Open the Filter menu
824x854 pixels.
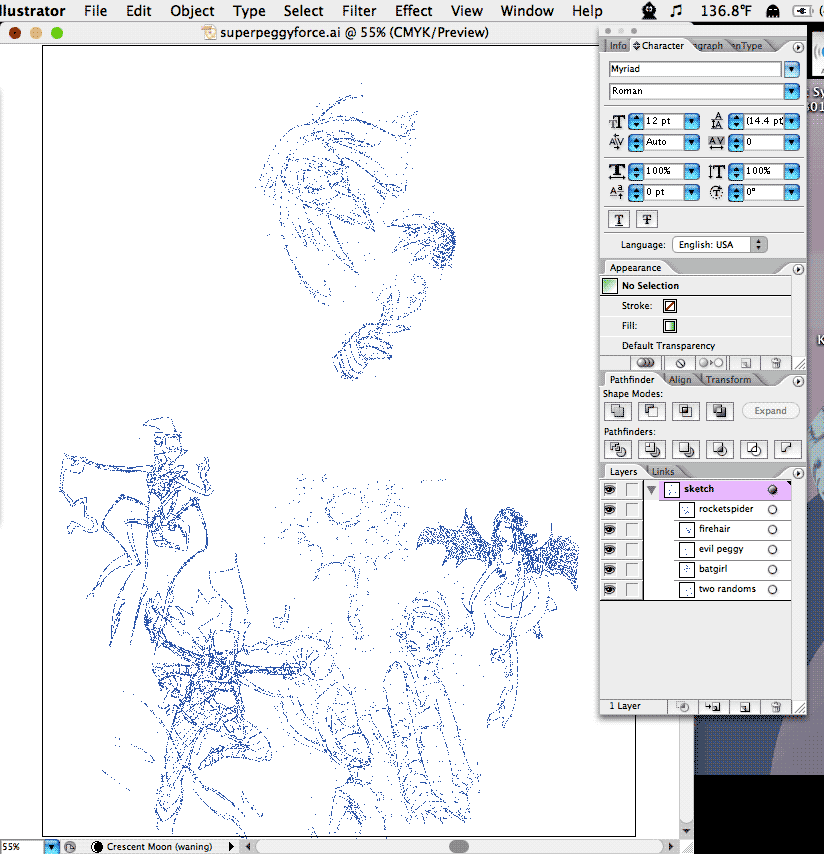coord(359,11)
